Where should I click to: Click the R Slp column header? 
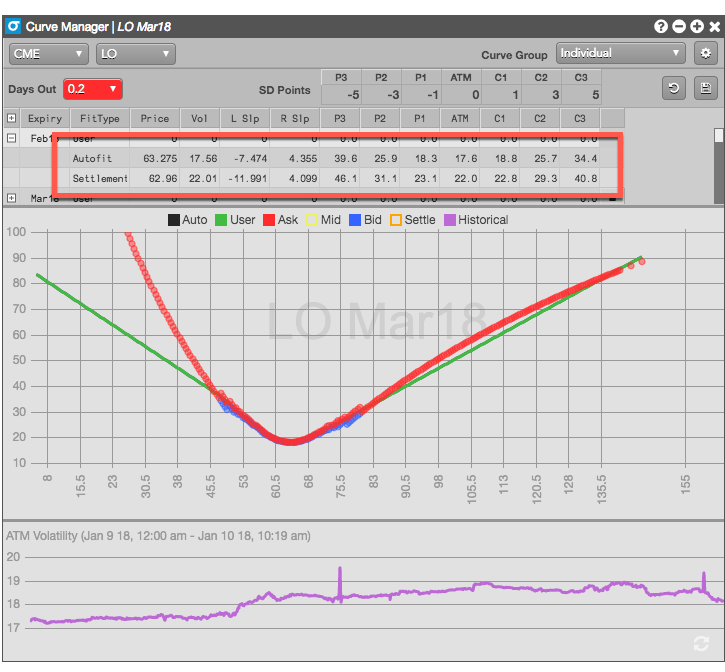(295, 118)
